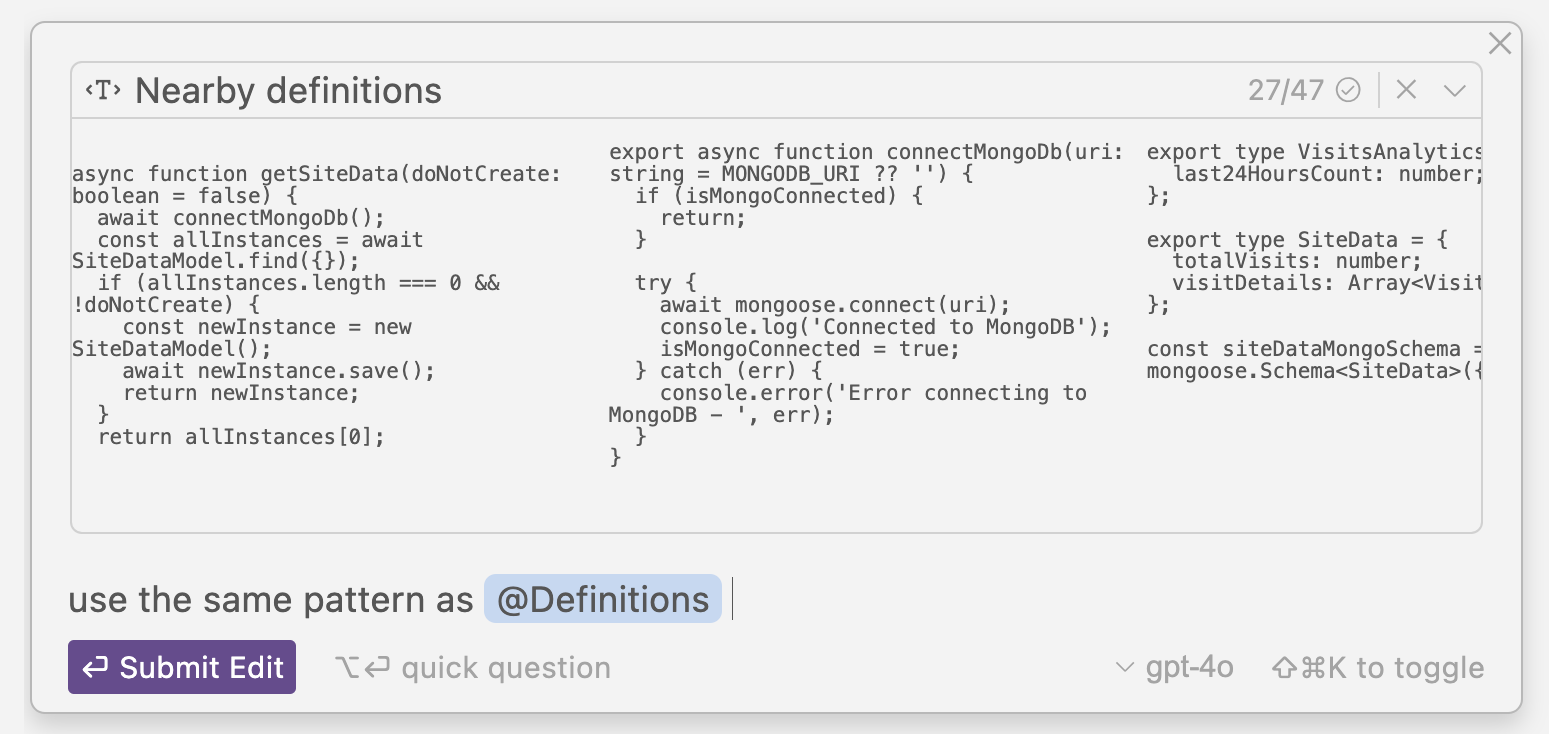Image resolution: width=1549 pixels, height=734 pixels.
Task: Close the inline edit prompt dialog
Action: tap(1499, 43)
